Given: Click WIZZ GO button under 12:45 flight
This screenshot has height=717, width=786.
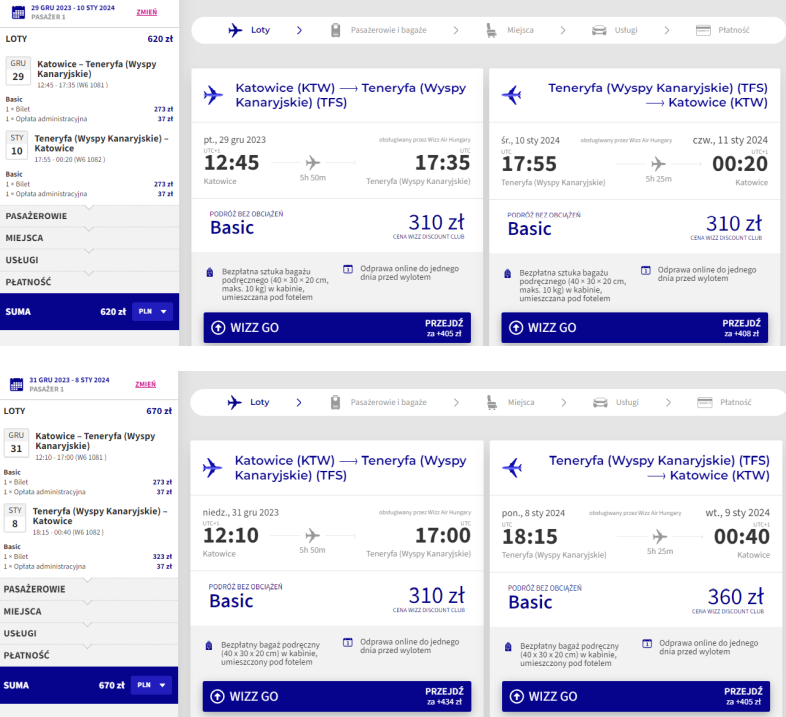Looking at the screenshot, I should (337, 328).
